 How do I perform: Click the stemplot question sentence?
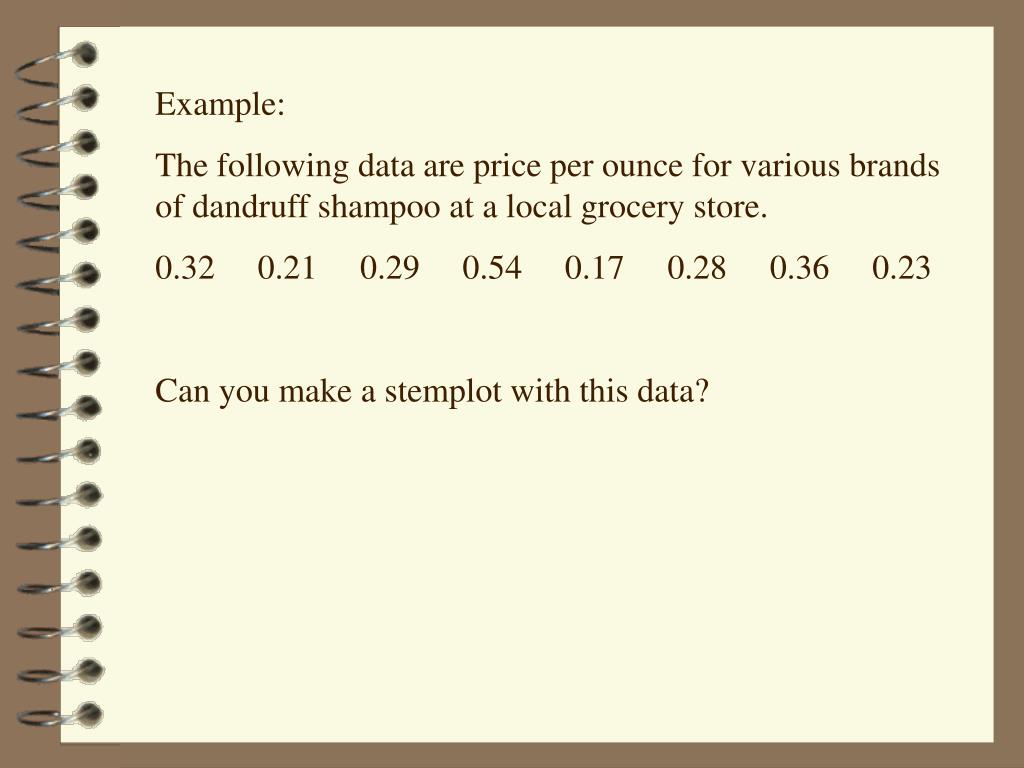432,392
